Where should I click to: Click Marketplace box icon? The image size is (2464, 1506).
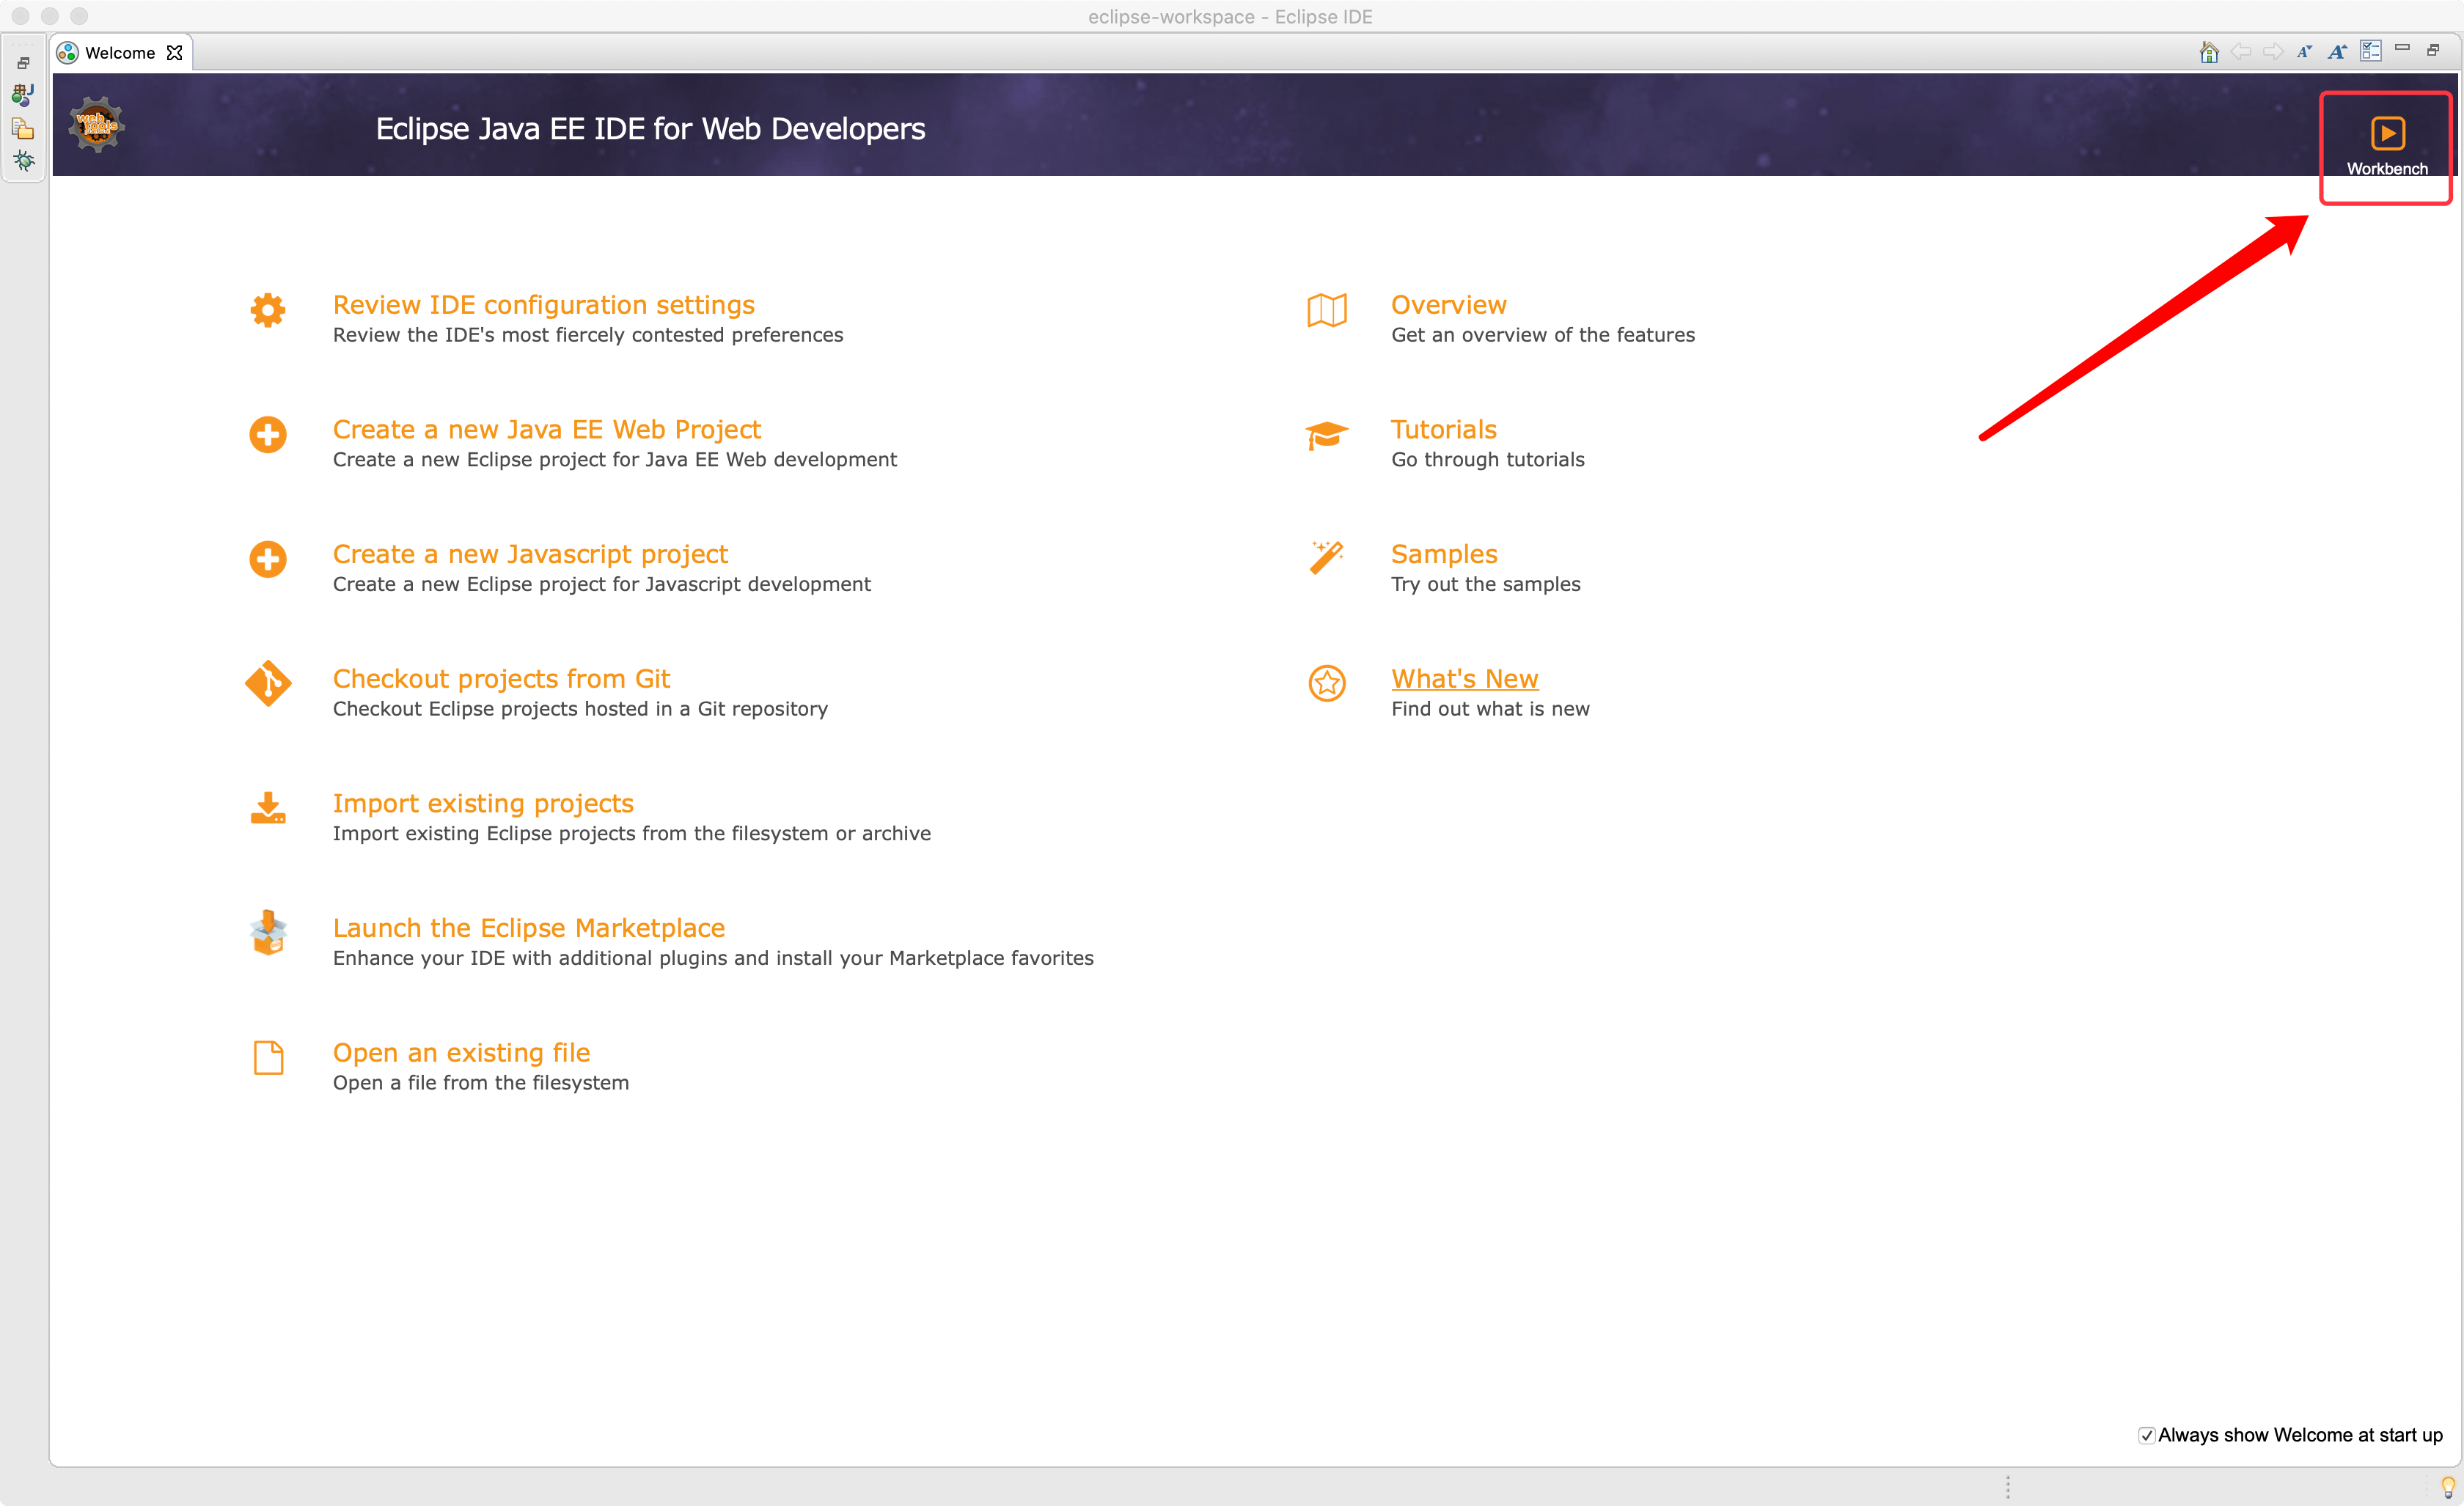268,933
